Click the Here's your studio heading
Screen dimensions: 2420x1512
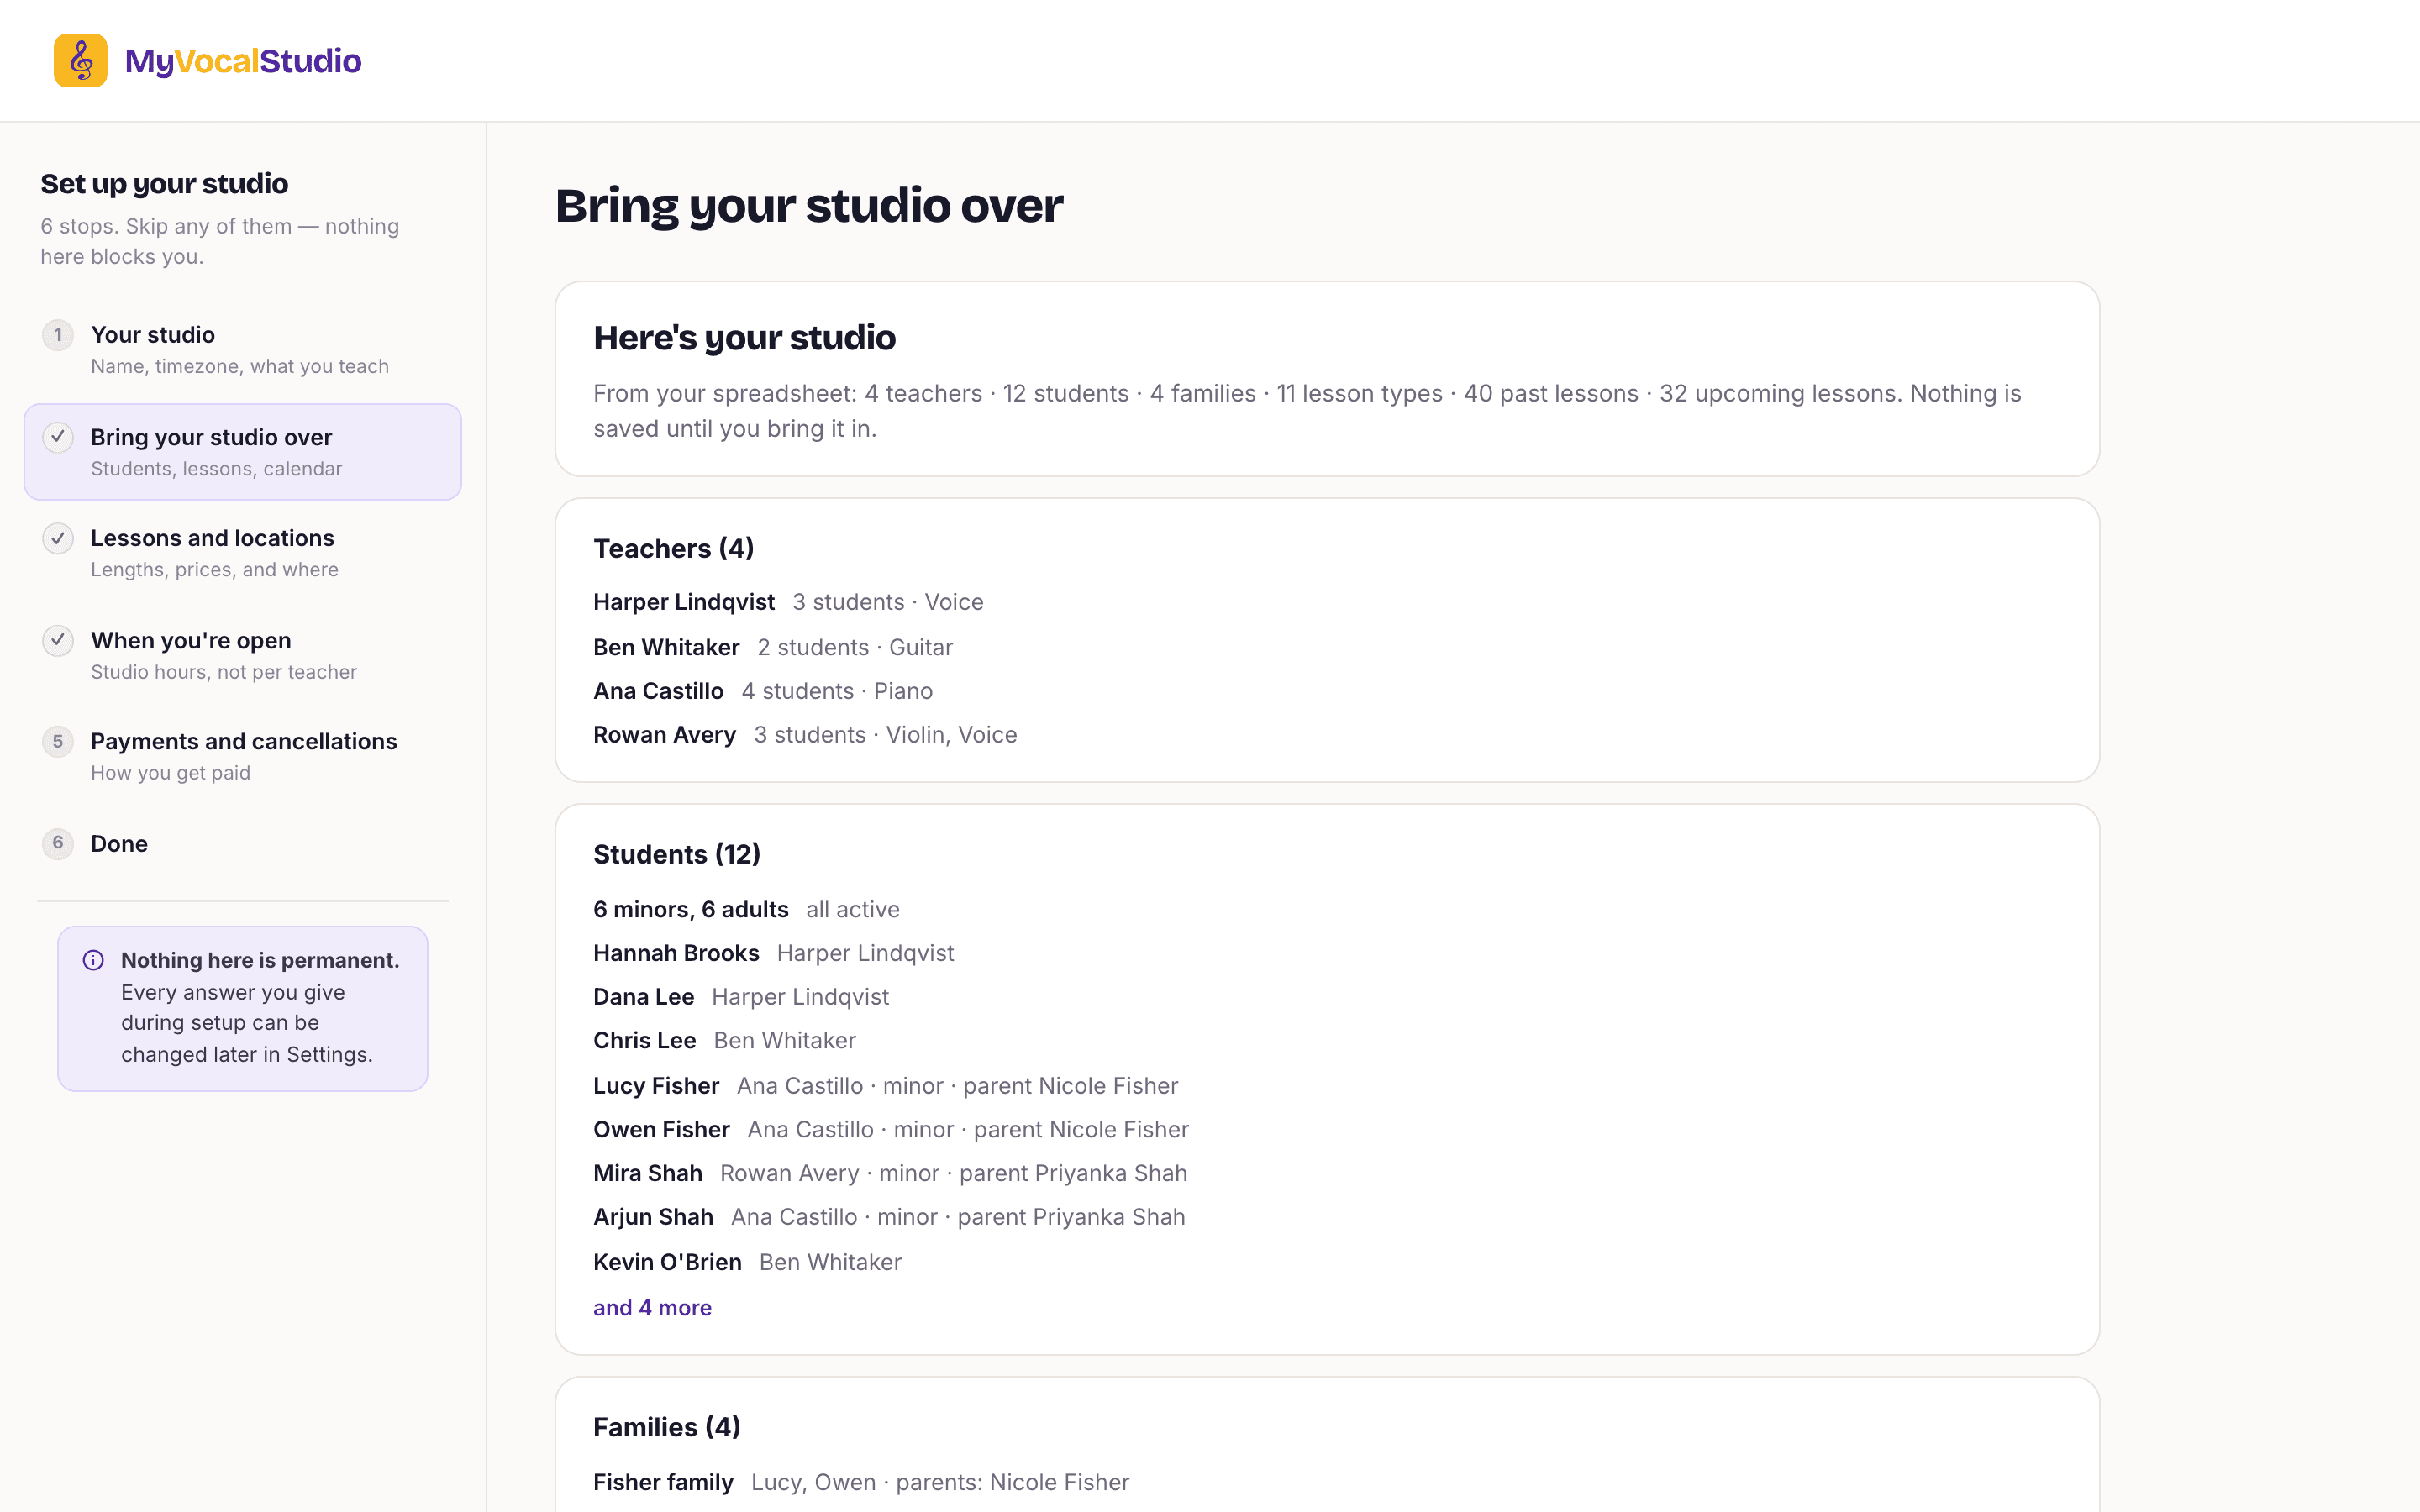(x=744, y=338)
